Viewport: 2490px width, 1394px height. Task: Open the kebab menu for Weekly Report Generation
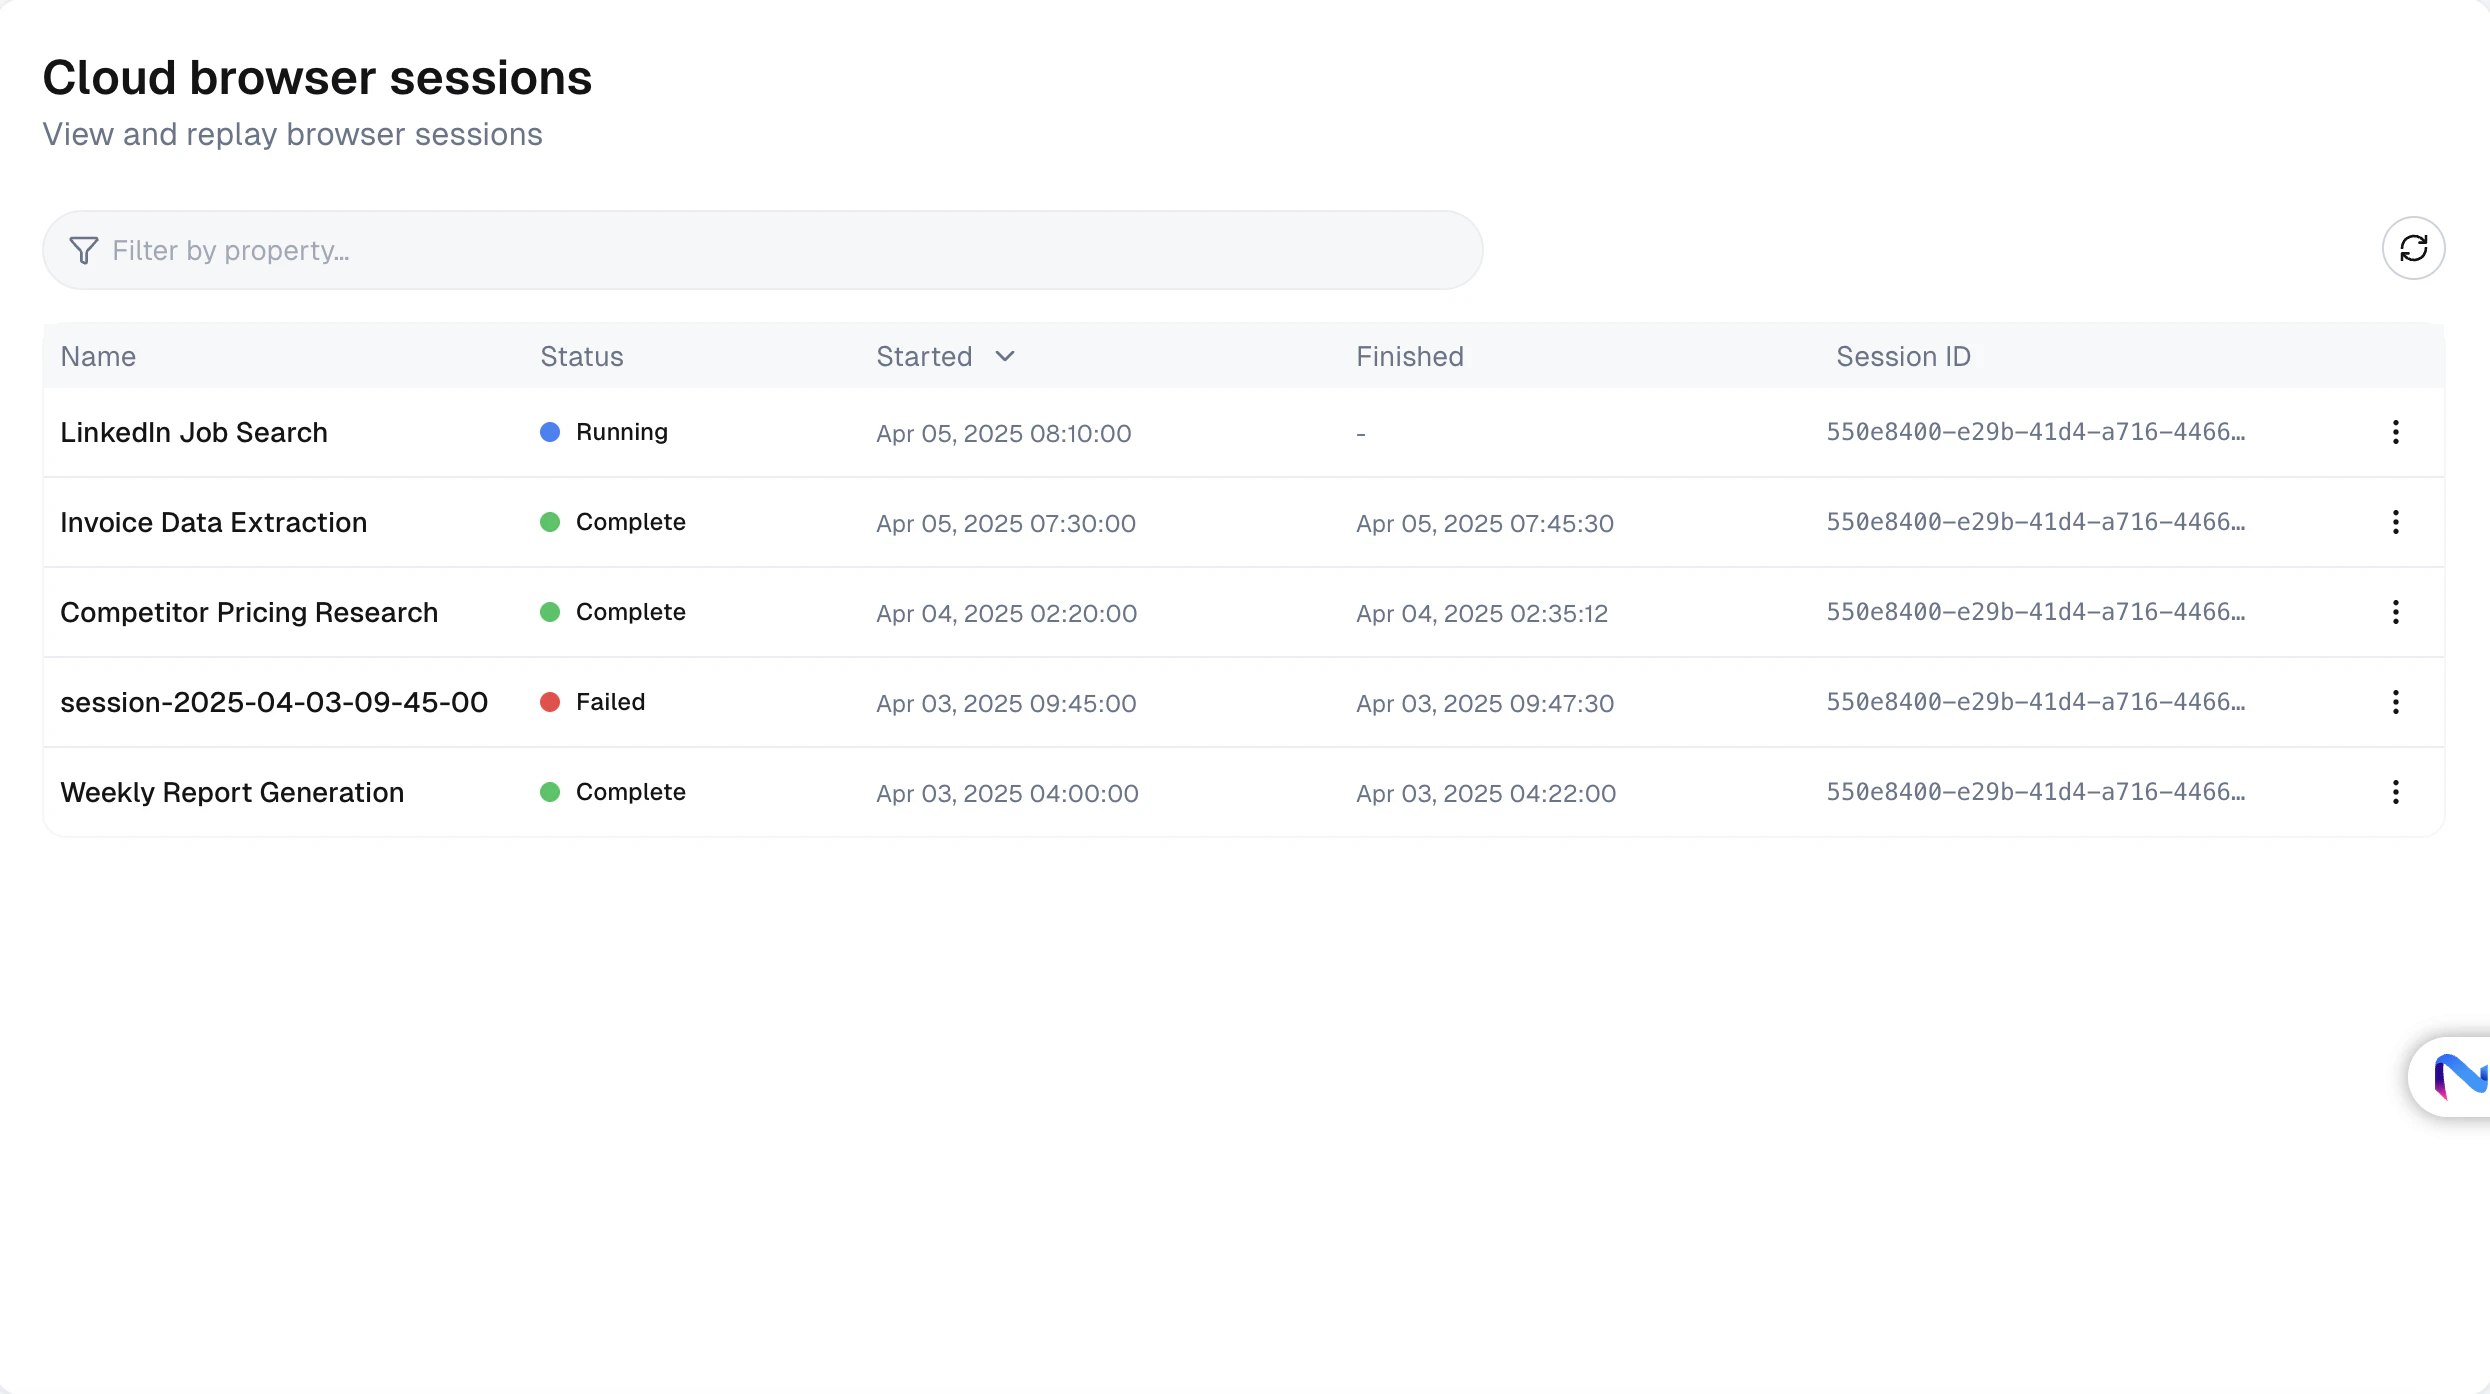coord(2396,792)
